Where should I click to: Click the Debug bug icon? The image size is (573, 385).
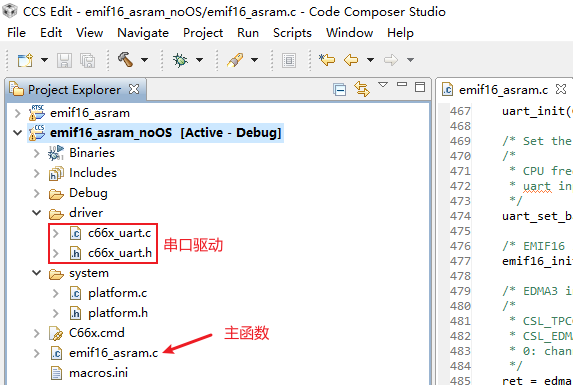pos(181,60)
